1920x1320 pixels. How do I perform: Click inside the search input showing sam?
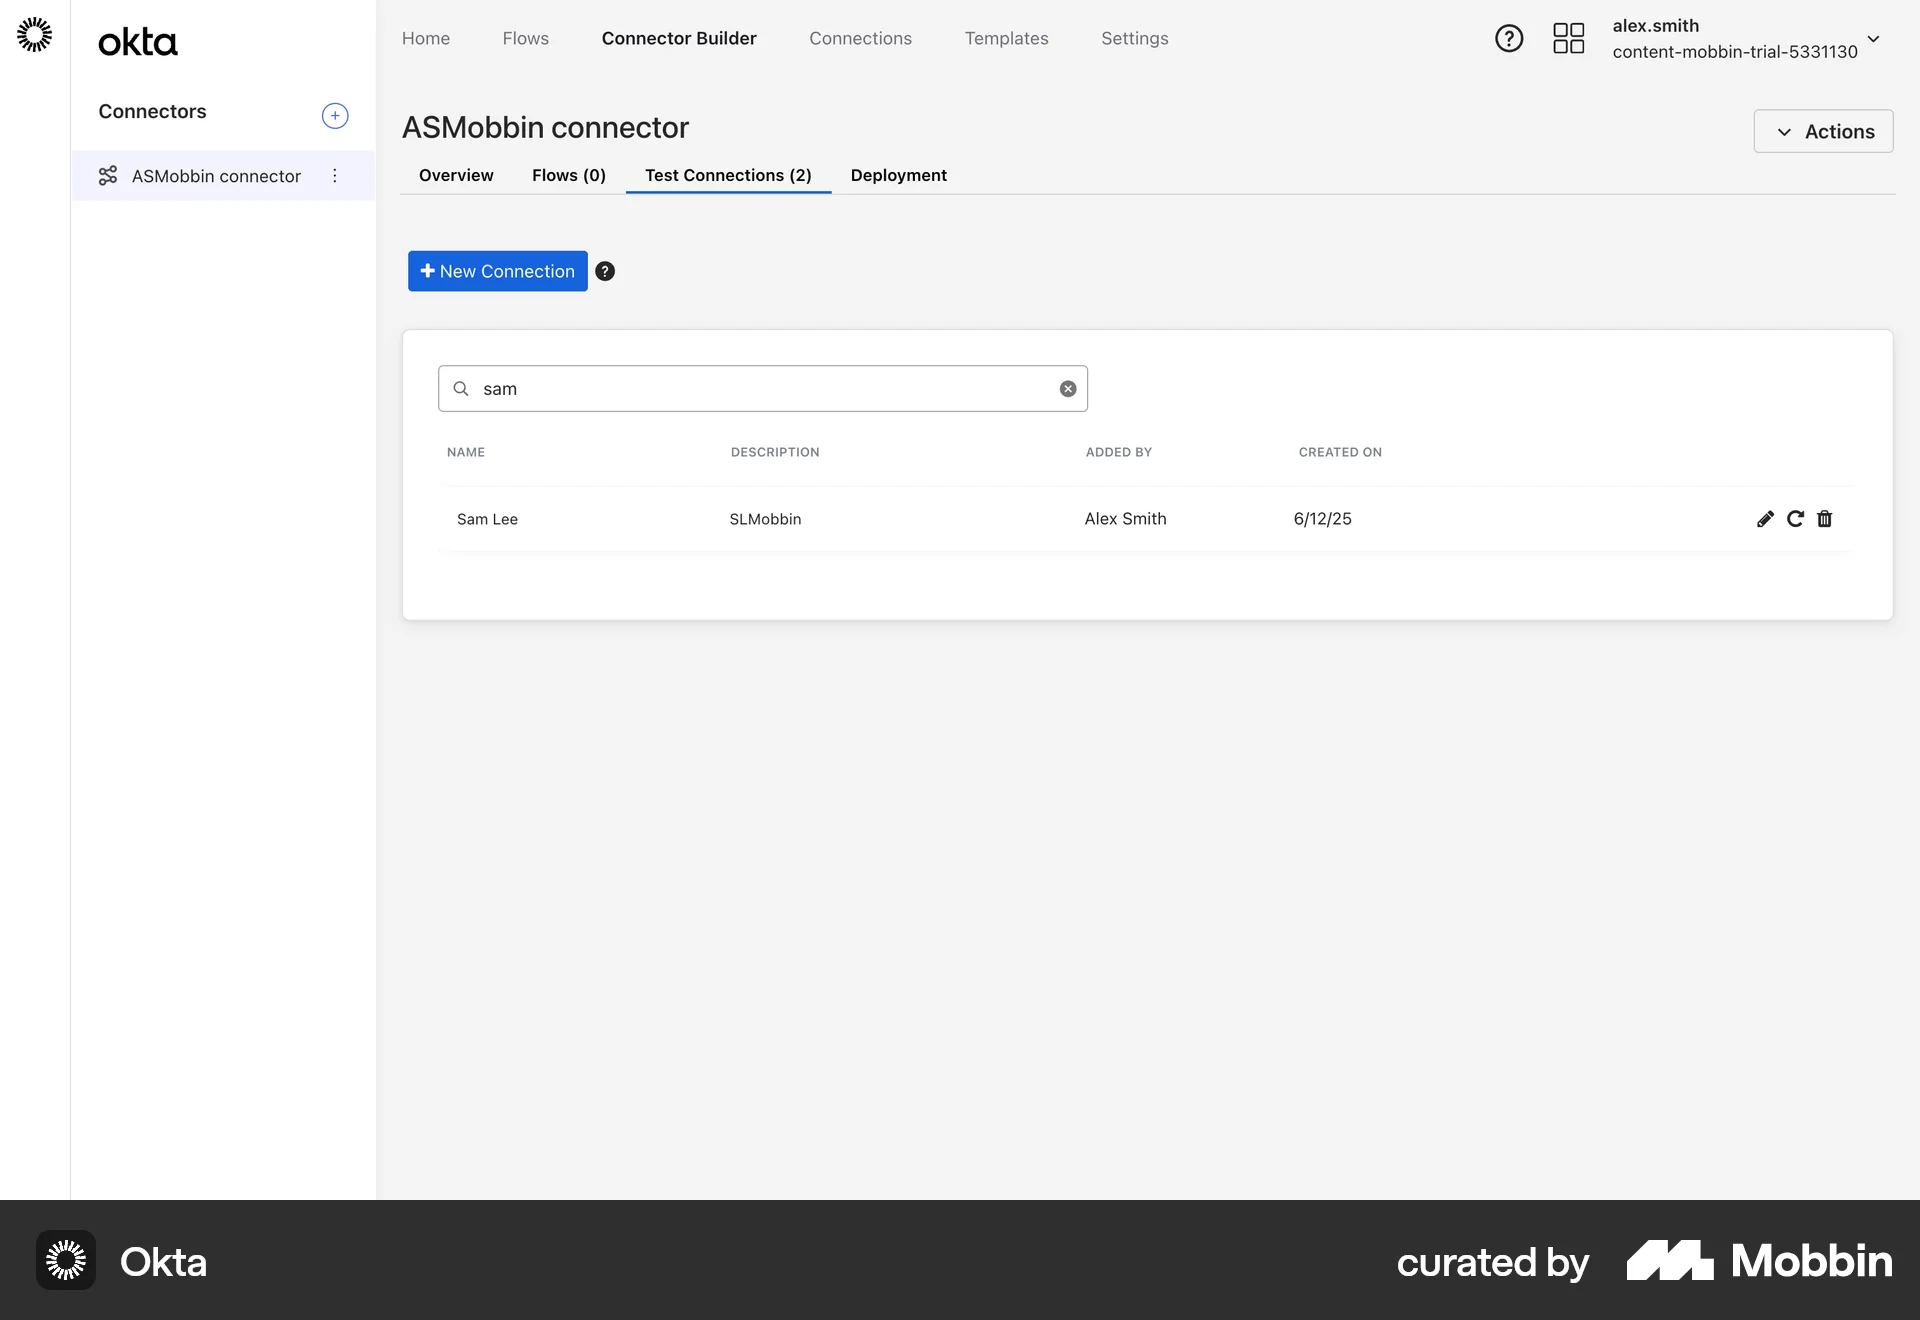tap(760, 389)
